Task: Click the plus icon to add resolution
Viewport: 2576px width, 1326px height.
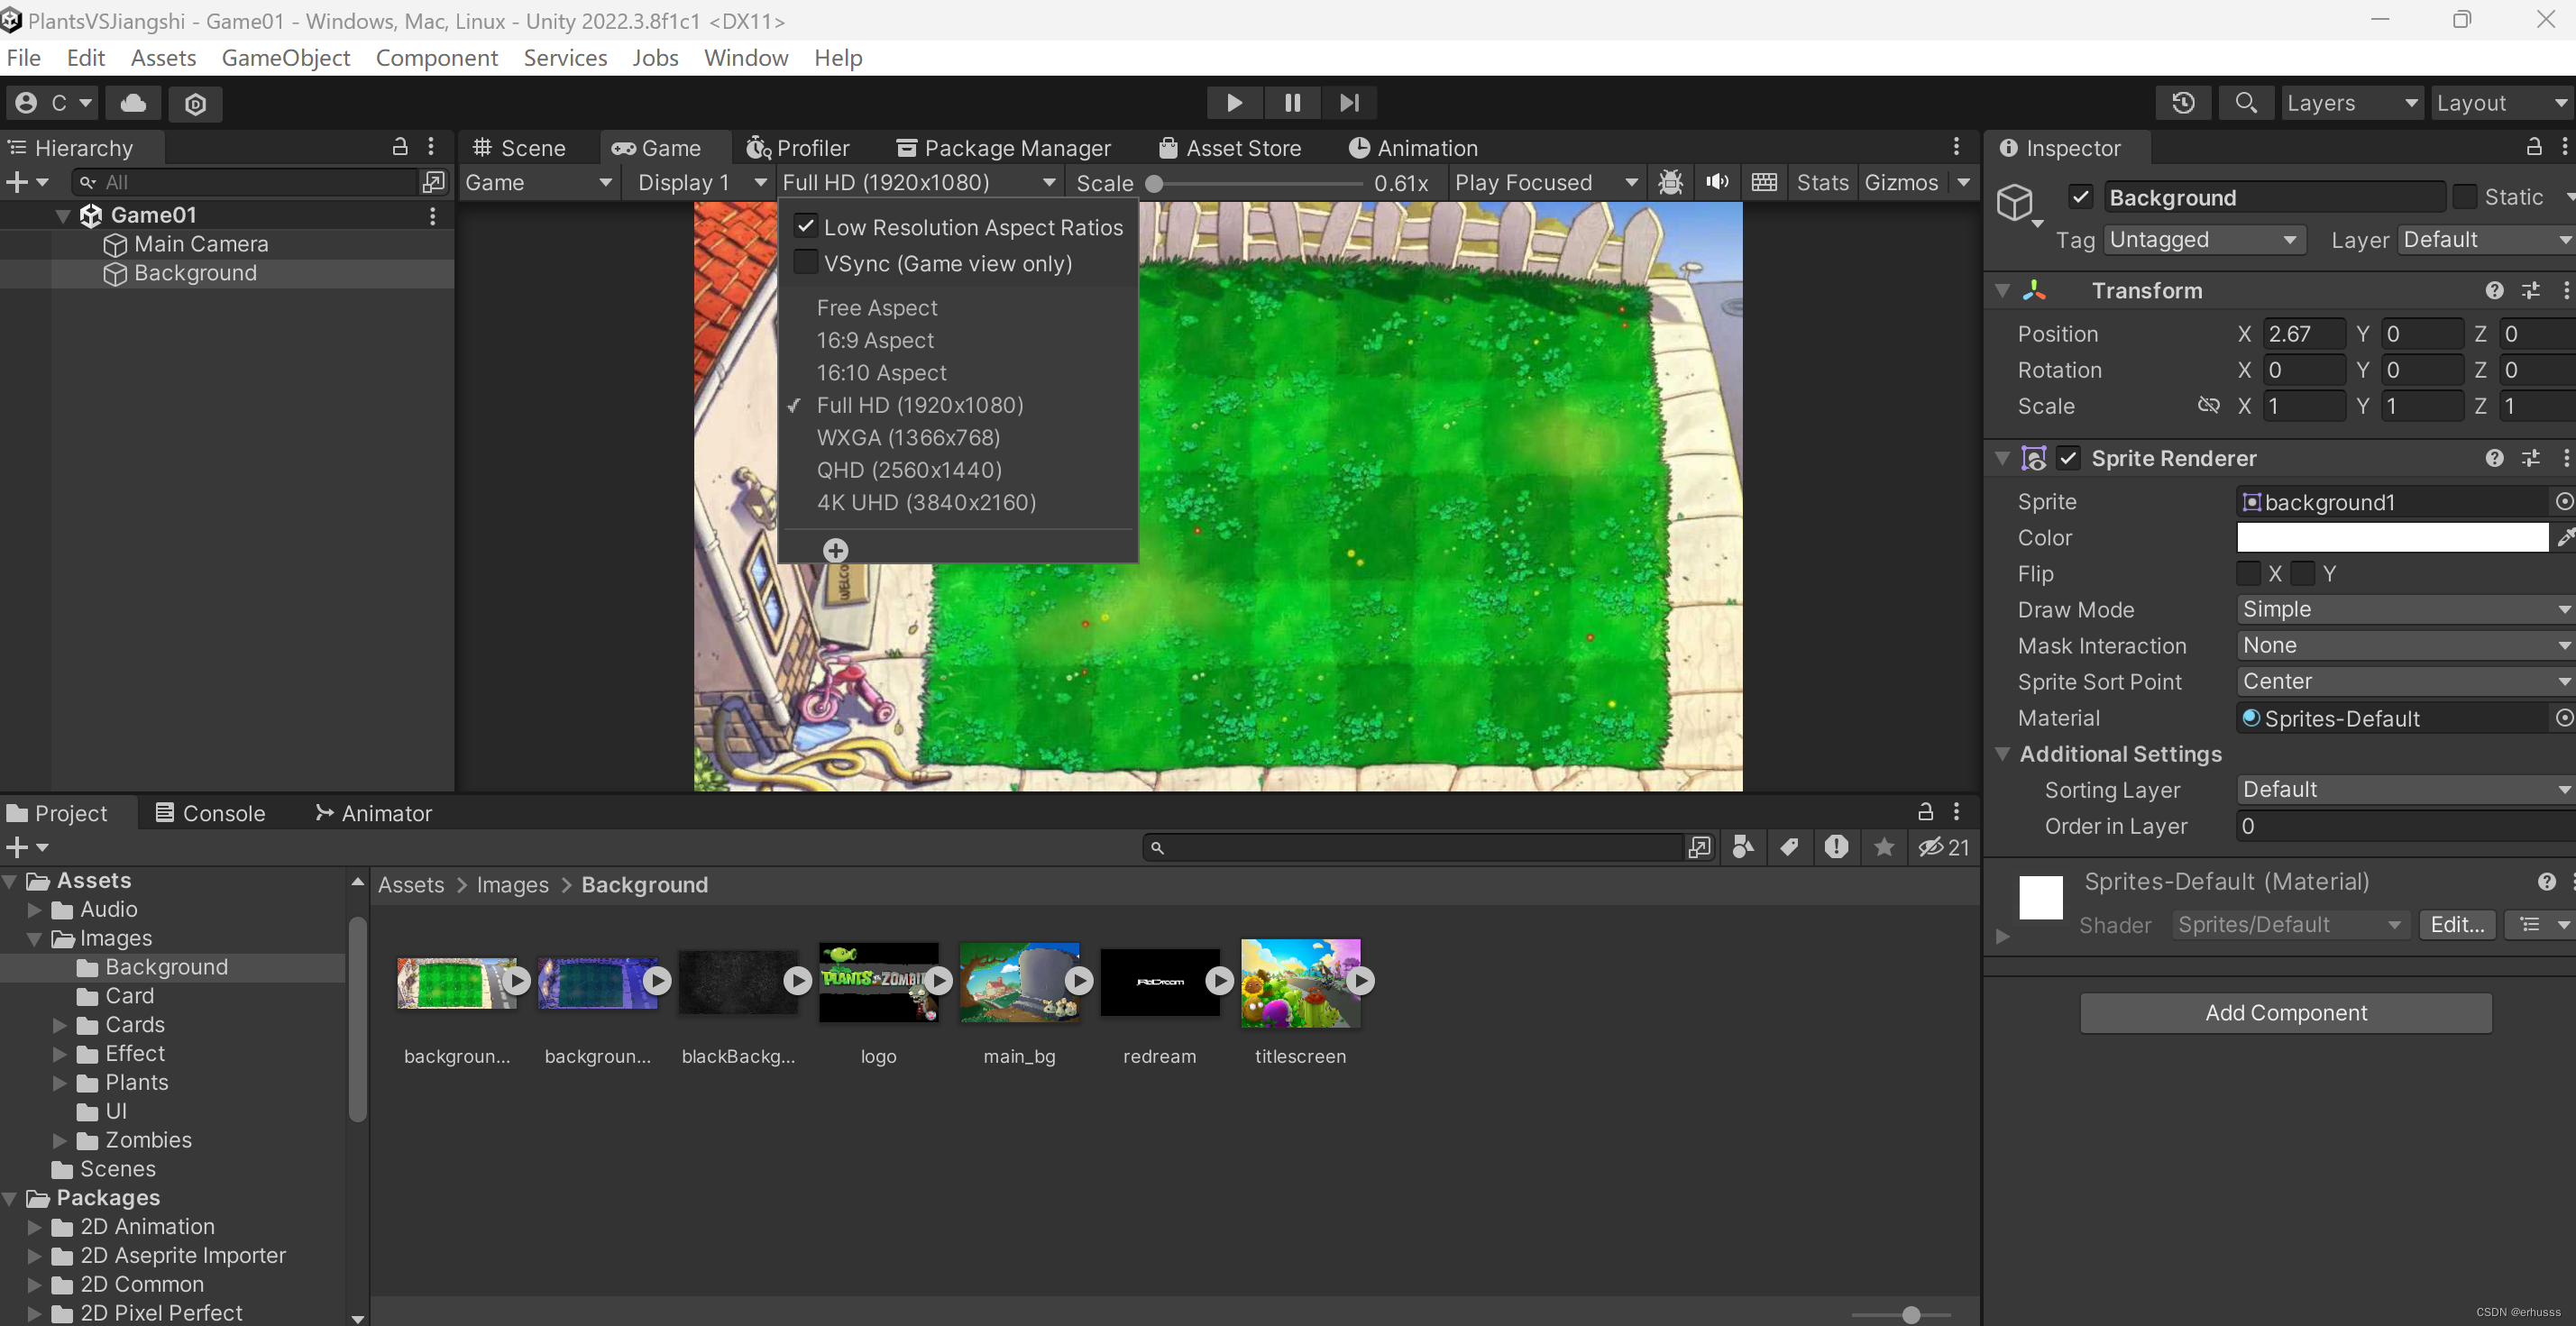Action: [x=835, y=551]
